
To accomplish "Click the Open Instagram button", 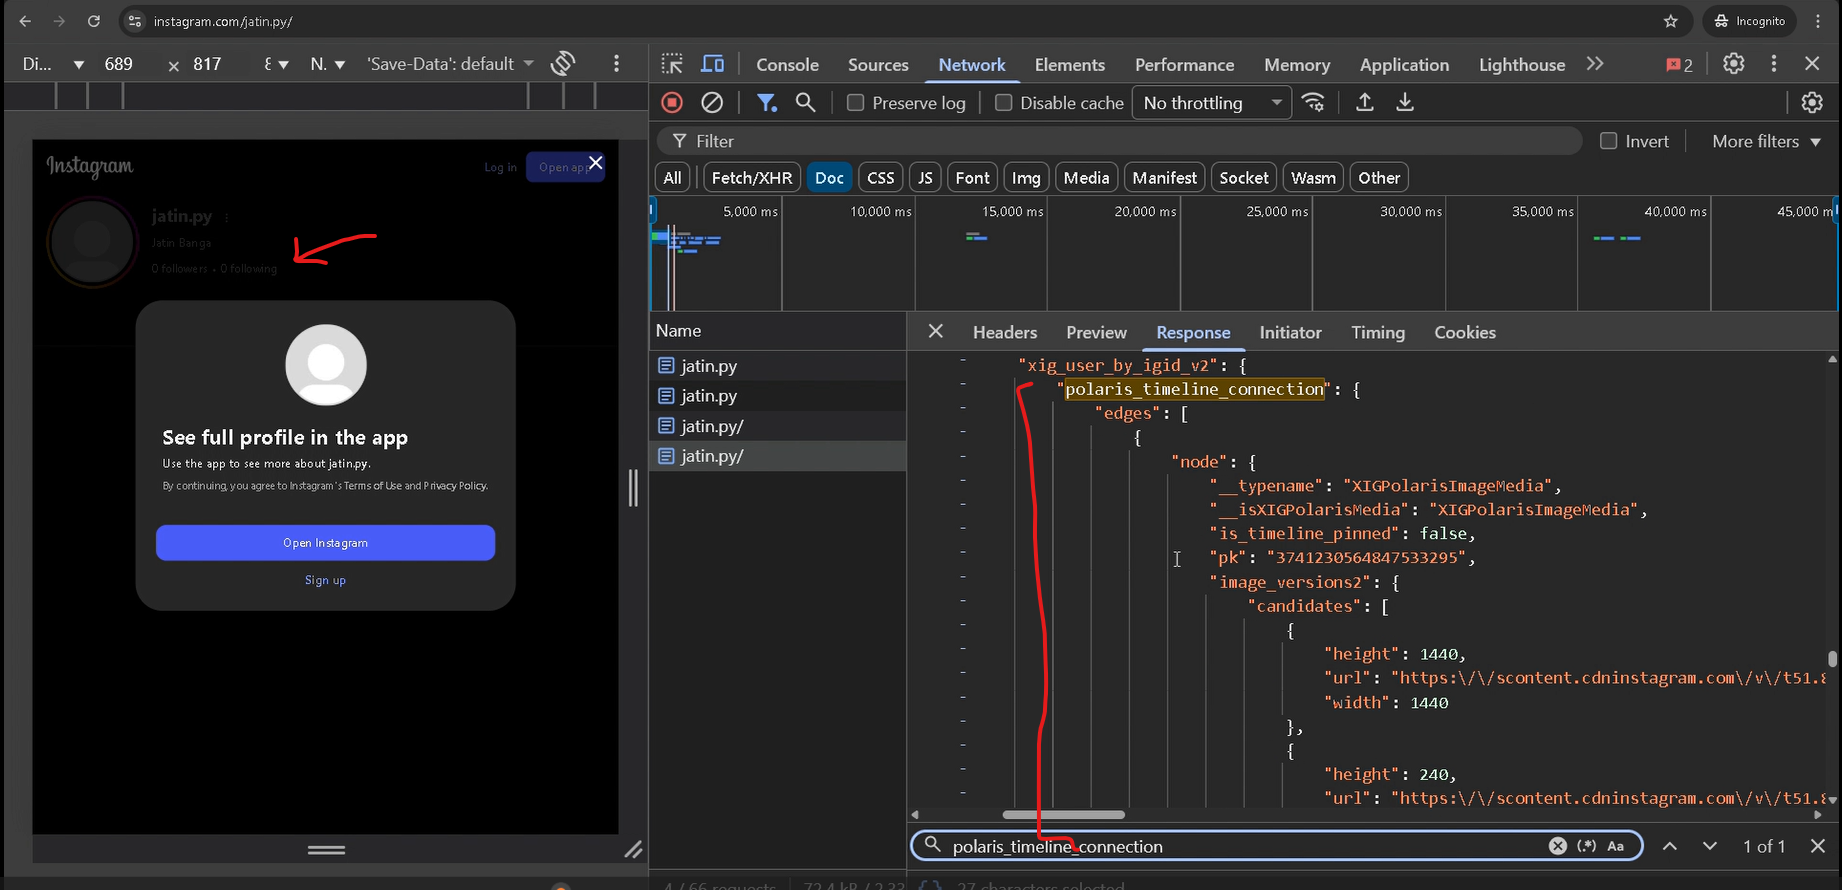I will coord(325,543).
